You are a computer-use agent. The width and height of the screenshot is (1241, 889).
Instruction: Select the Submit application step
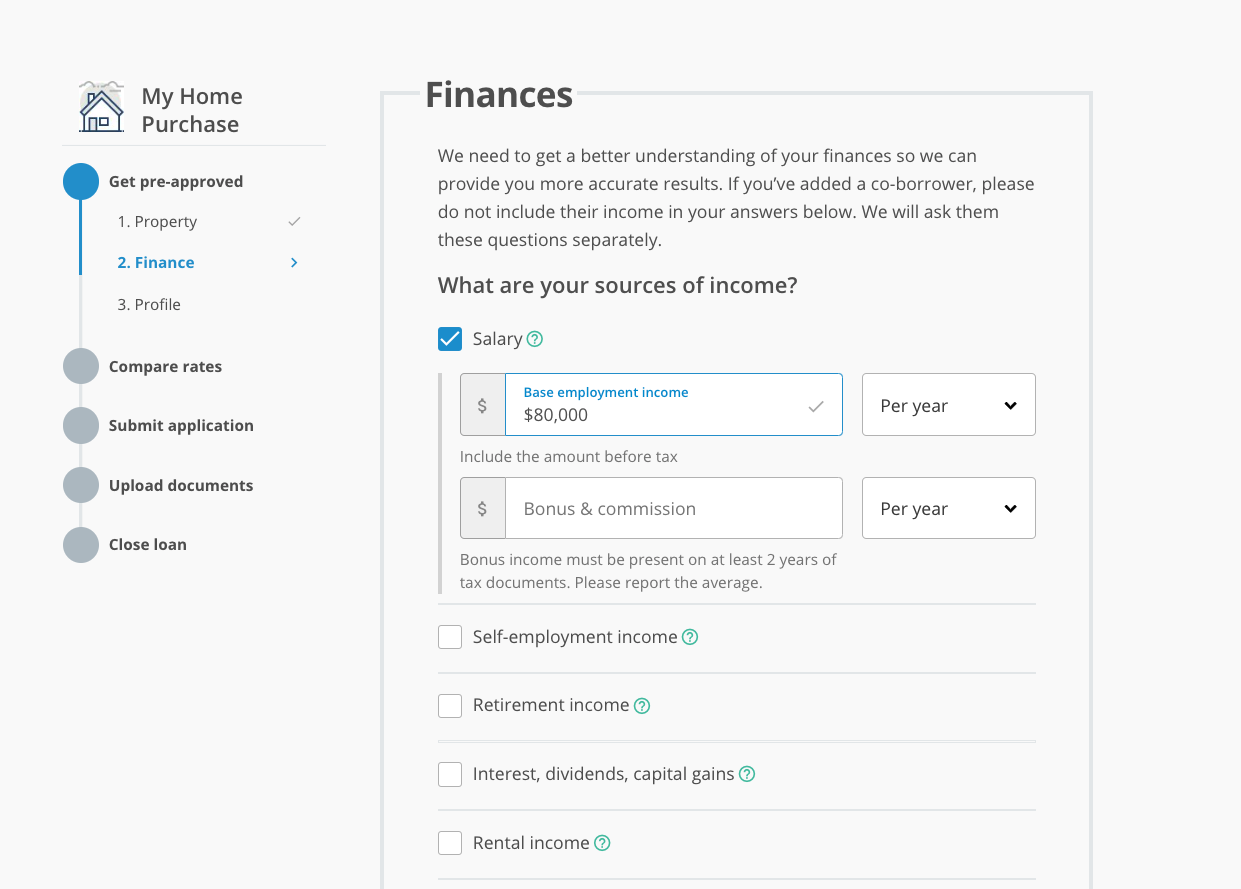(181, 426)
